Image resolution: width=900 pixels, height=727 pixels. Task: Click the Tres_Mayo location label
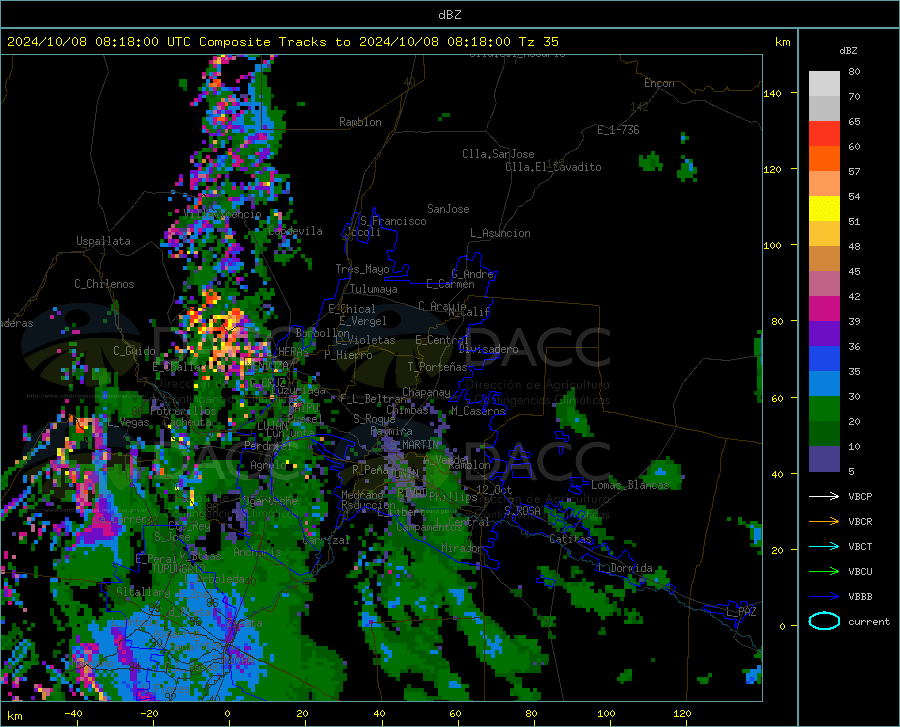[362, 269]
